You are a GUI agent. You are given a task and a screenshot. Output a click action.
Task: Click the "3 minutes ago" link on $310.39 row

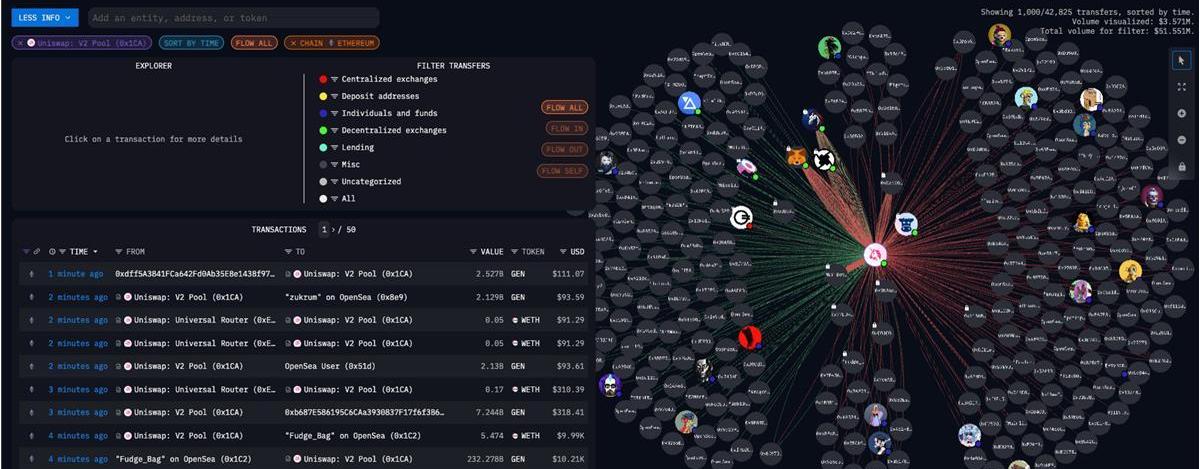78,389
